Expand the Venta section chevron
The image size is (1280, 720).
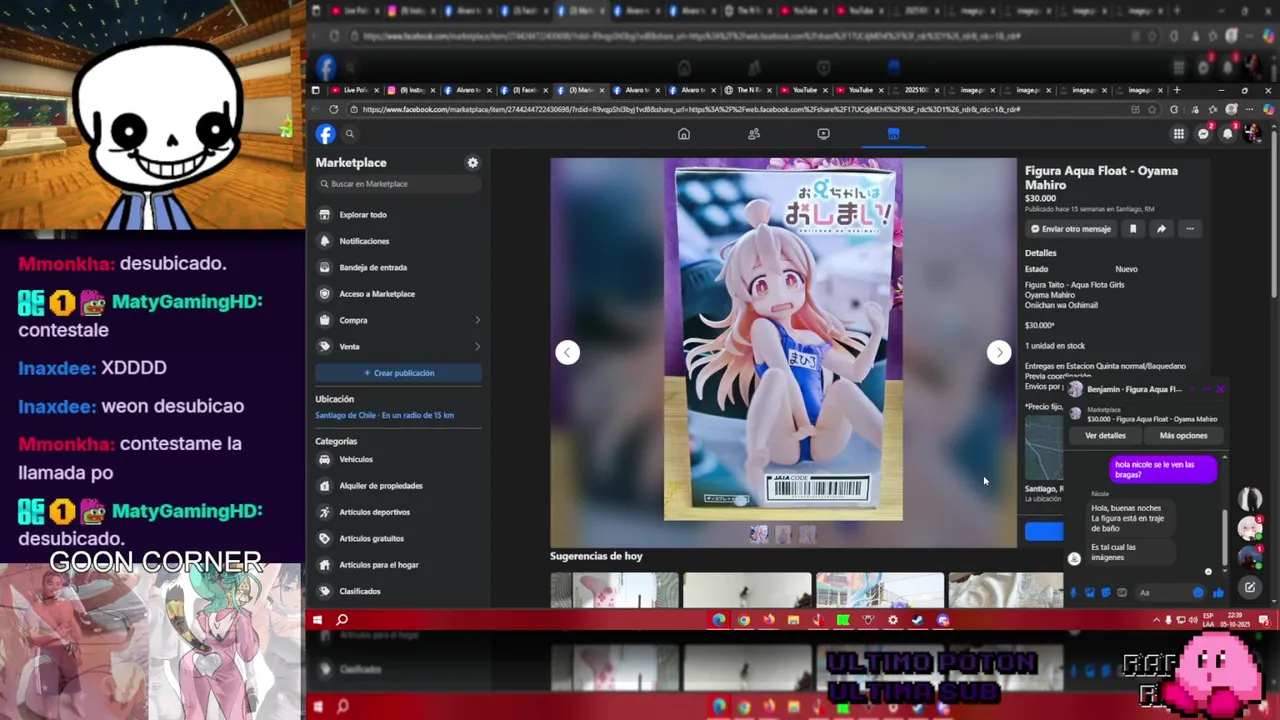[477, 346]
